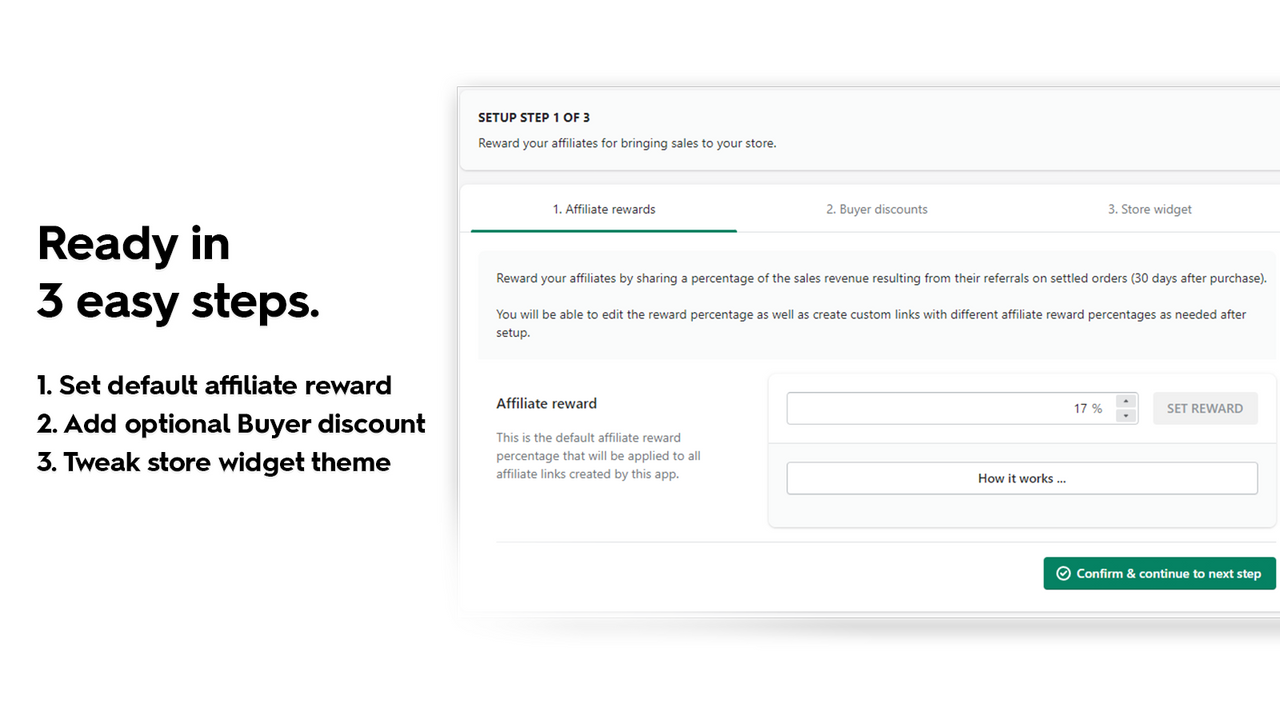Click the step text "Tweak store widget theme"

[x=213, y=462]
